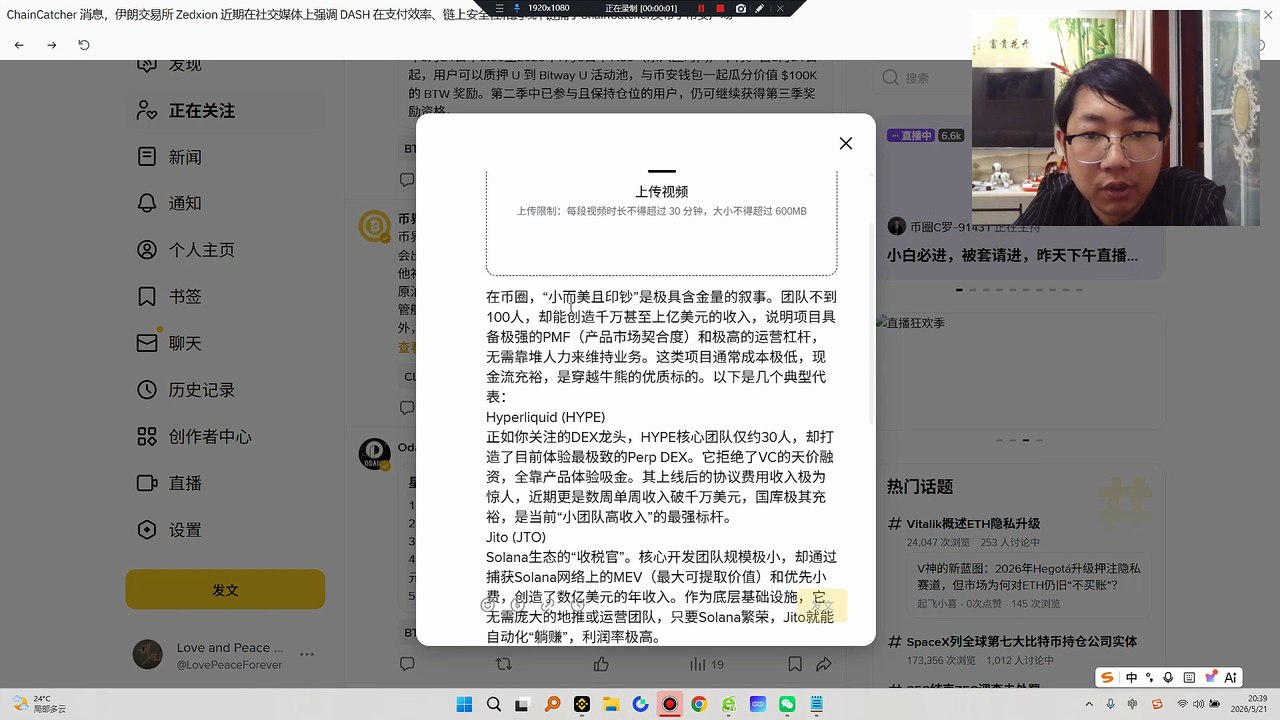Open 设置 settings in sidebar
This screenshot has height=720, width=1280.
point(225,530)
